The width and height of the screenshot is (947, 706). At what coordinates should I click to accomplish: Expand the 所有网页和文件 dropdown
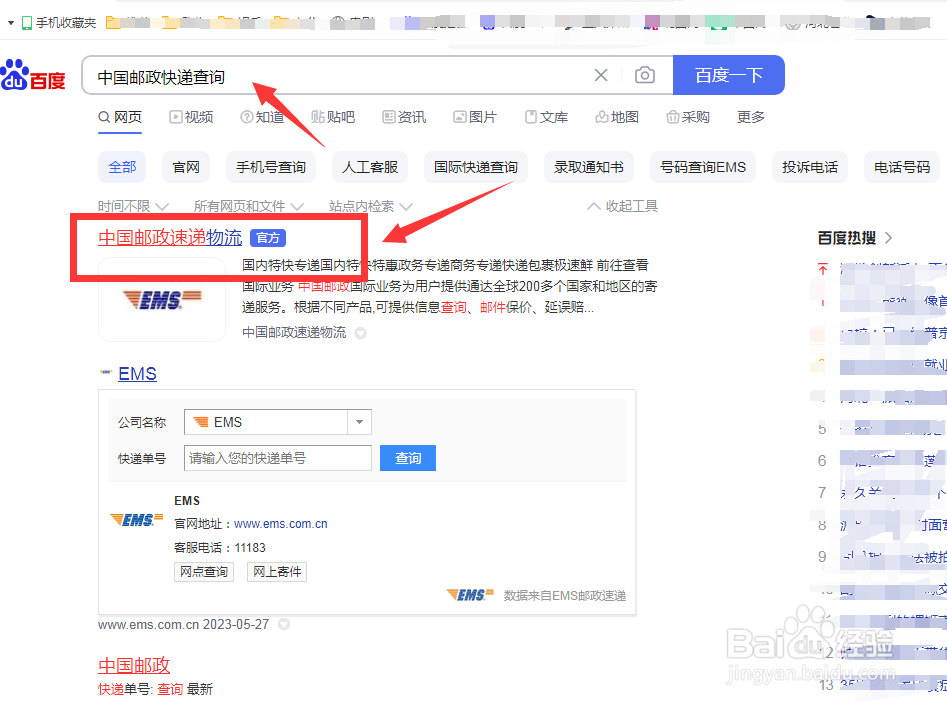[248, 207]
